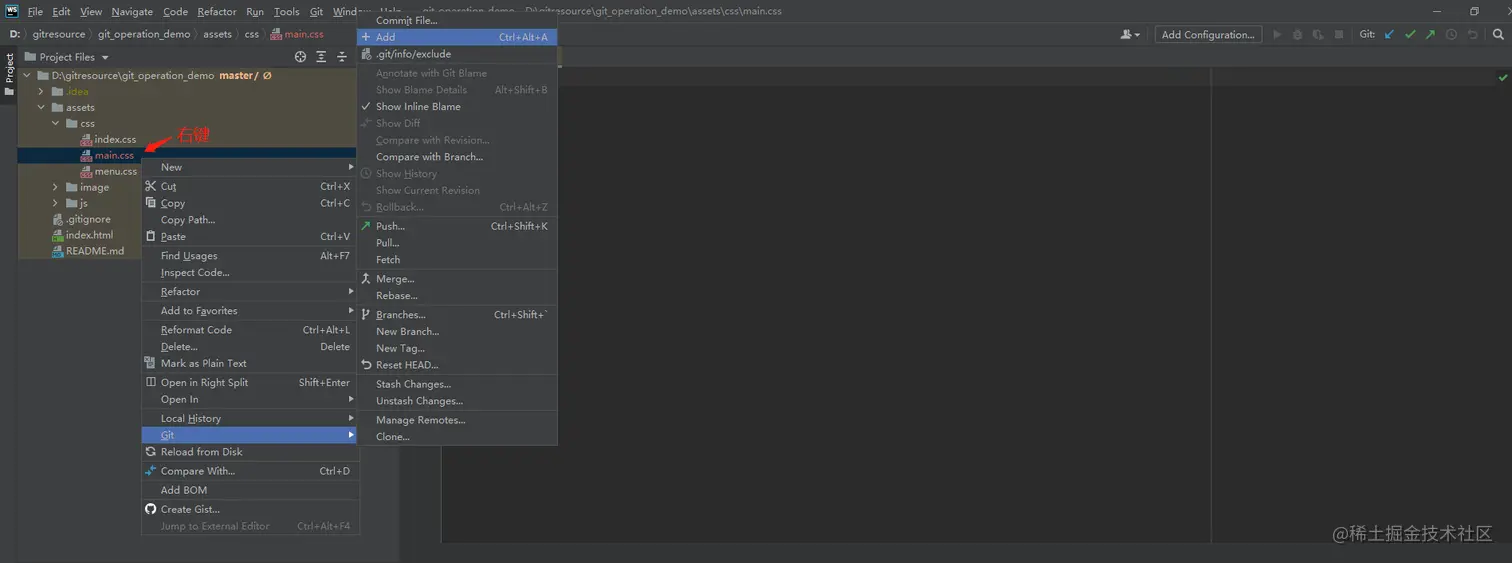Select Reformat Code in context menu
Viewport: 1512px width, 563px height.
pyautogui.click(x=249, y=330)
